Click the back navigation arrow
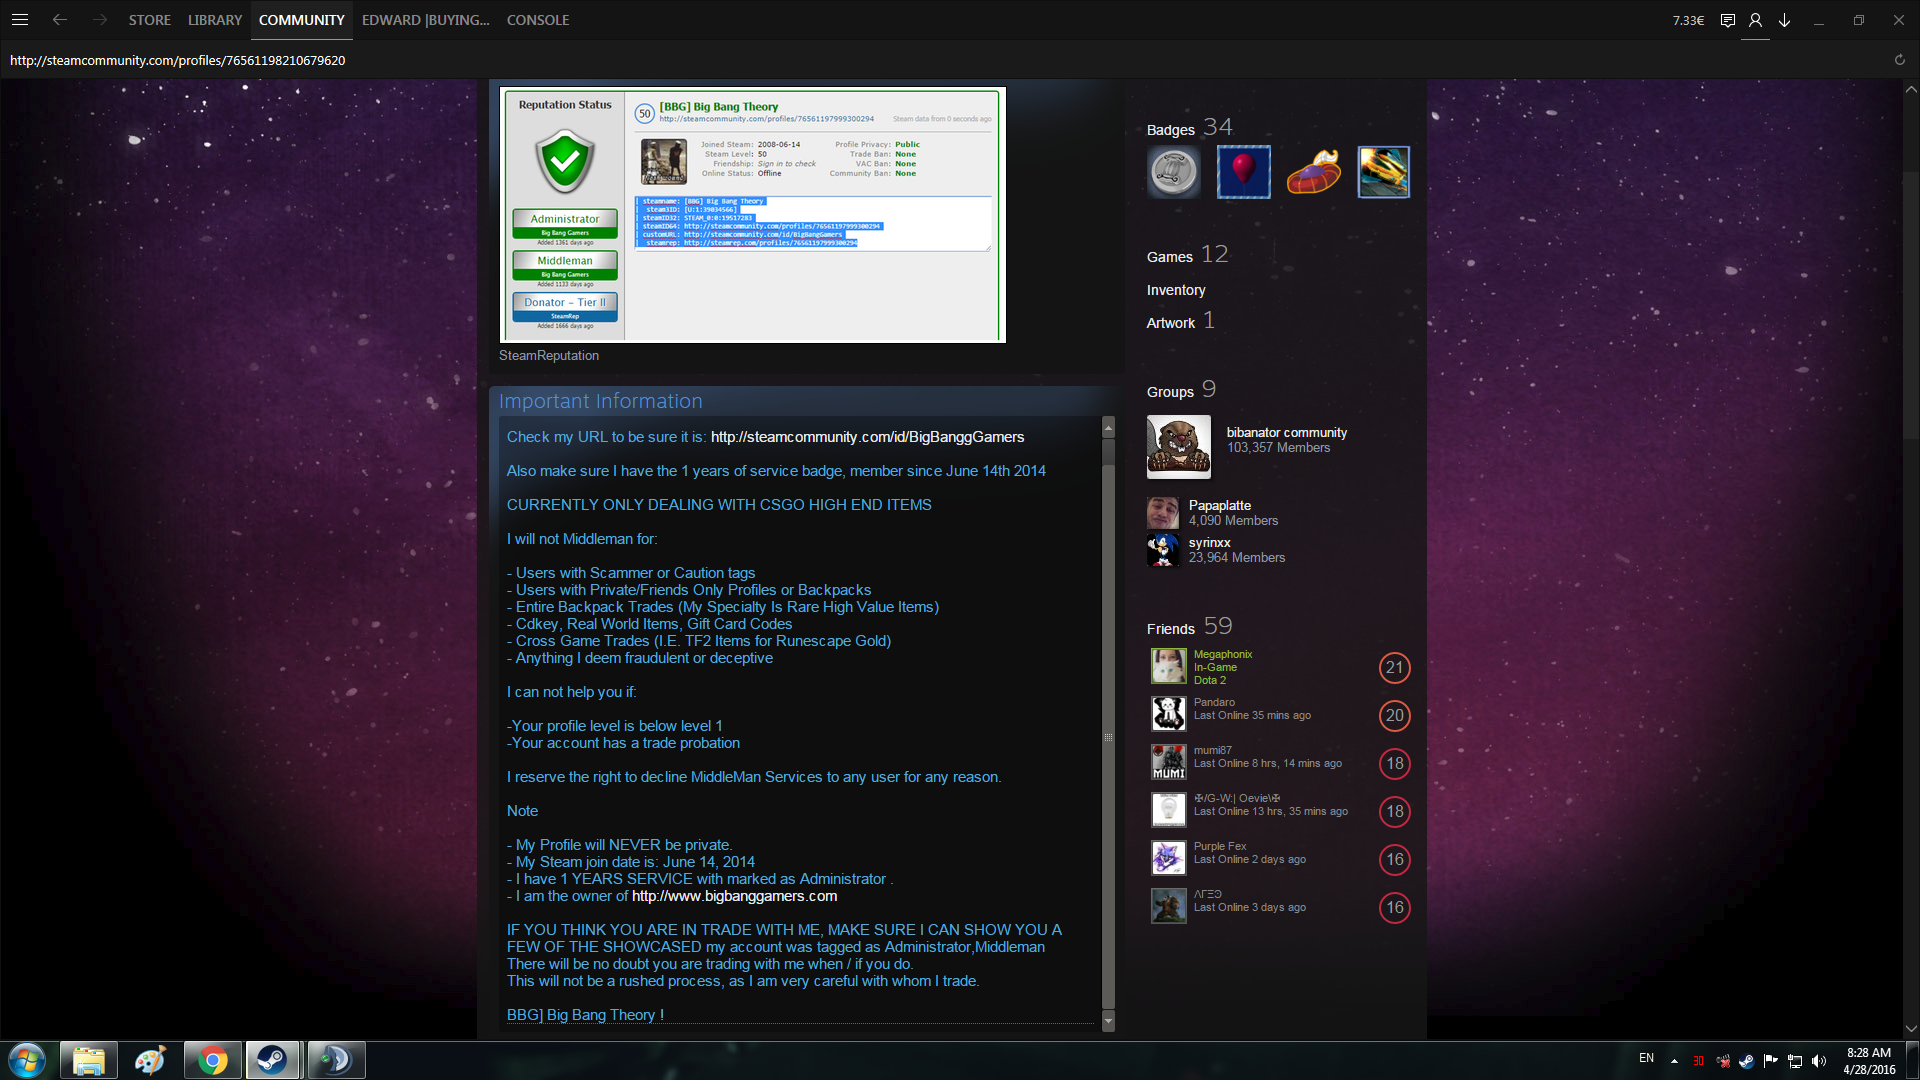 tap(60, 19)
